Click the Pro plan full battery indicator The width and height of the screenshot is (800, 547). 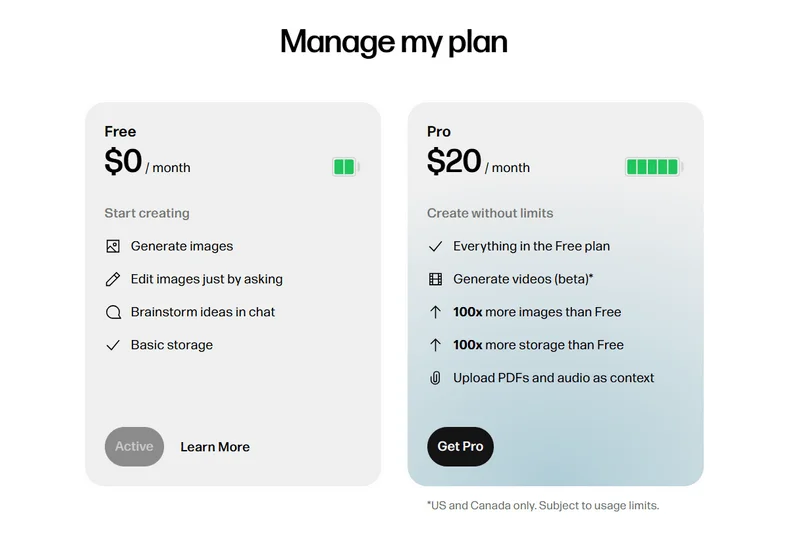pyautogui.click(x=654, y=167)
